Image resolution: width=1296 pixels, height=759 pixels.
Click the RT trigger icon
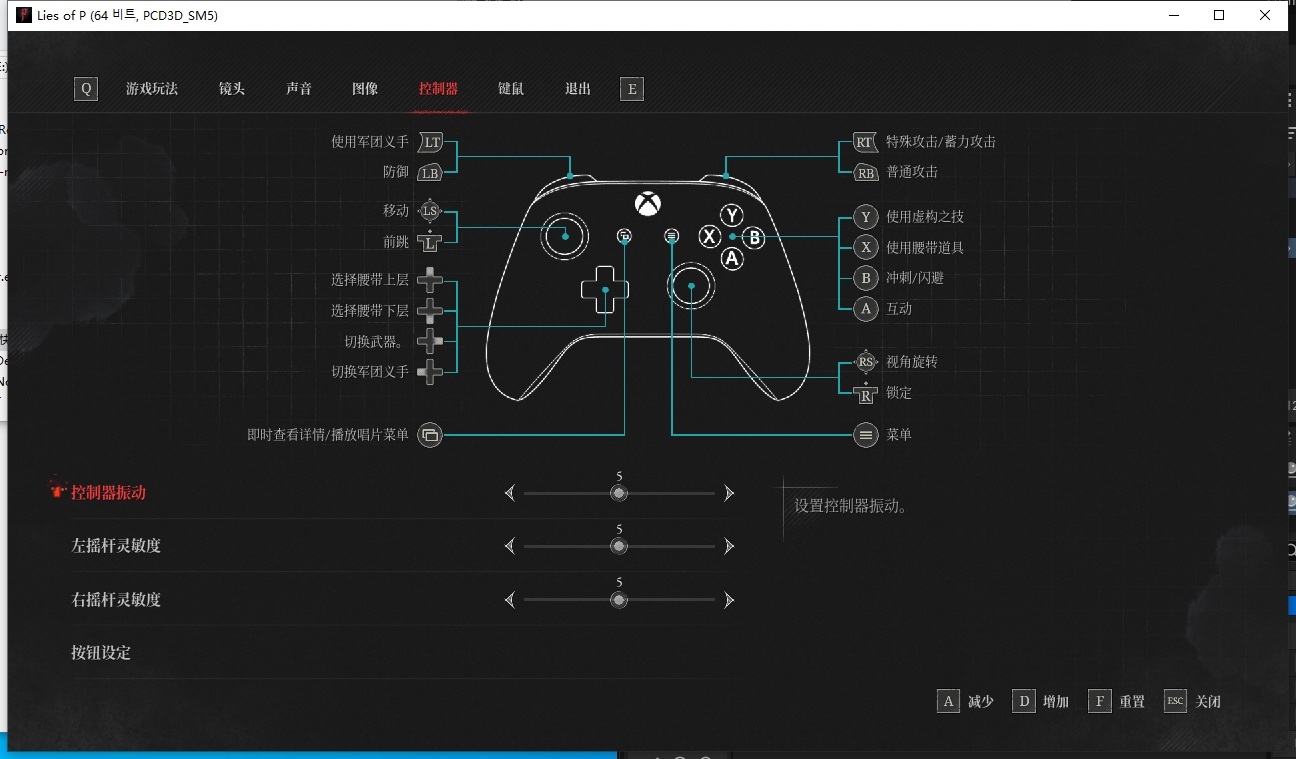865,142
